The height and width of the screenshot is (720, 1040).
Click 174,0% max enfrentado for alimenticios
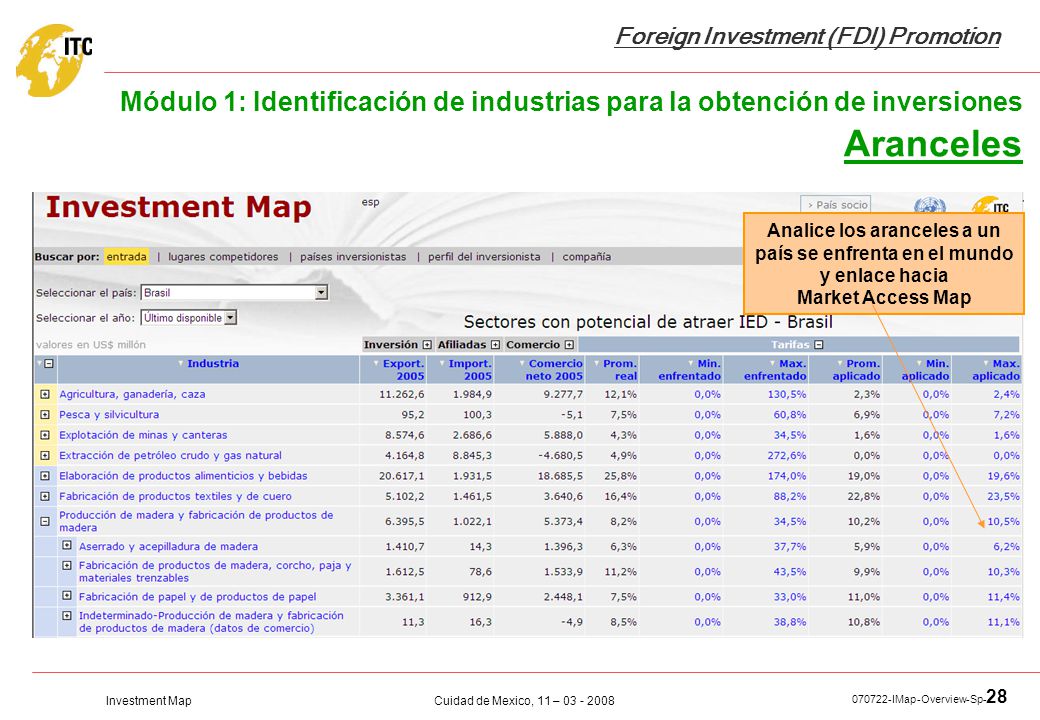pos(787,476)
